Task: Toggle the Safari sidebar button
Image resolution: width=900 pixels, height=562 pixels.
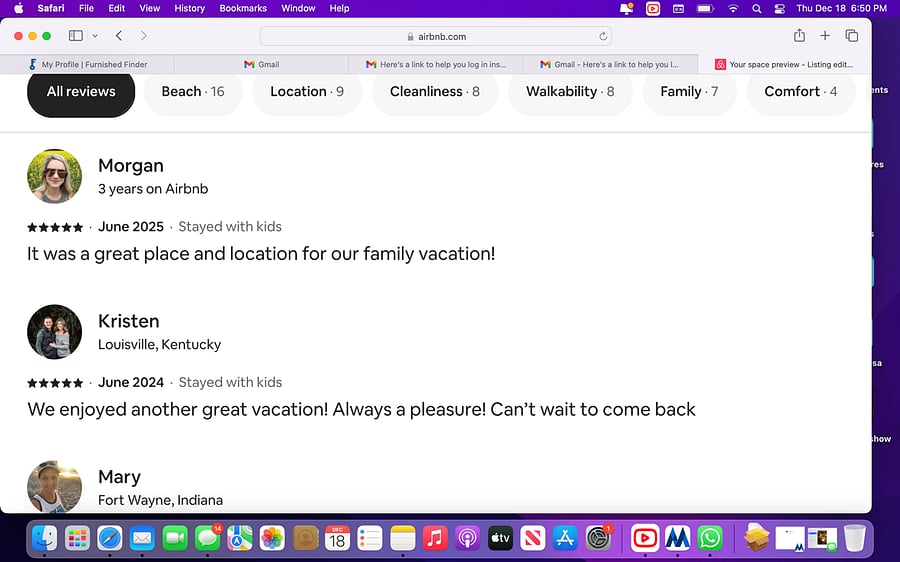Action: point(76,36)
